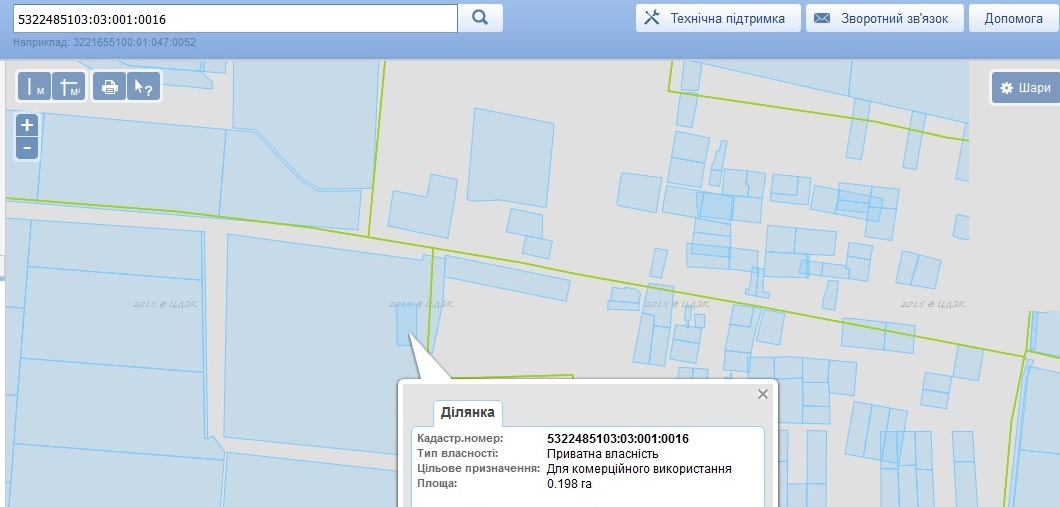
Task: Click Для комерційного використання value
Action: (640, 468)
